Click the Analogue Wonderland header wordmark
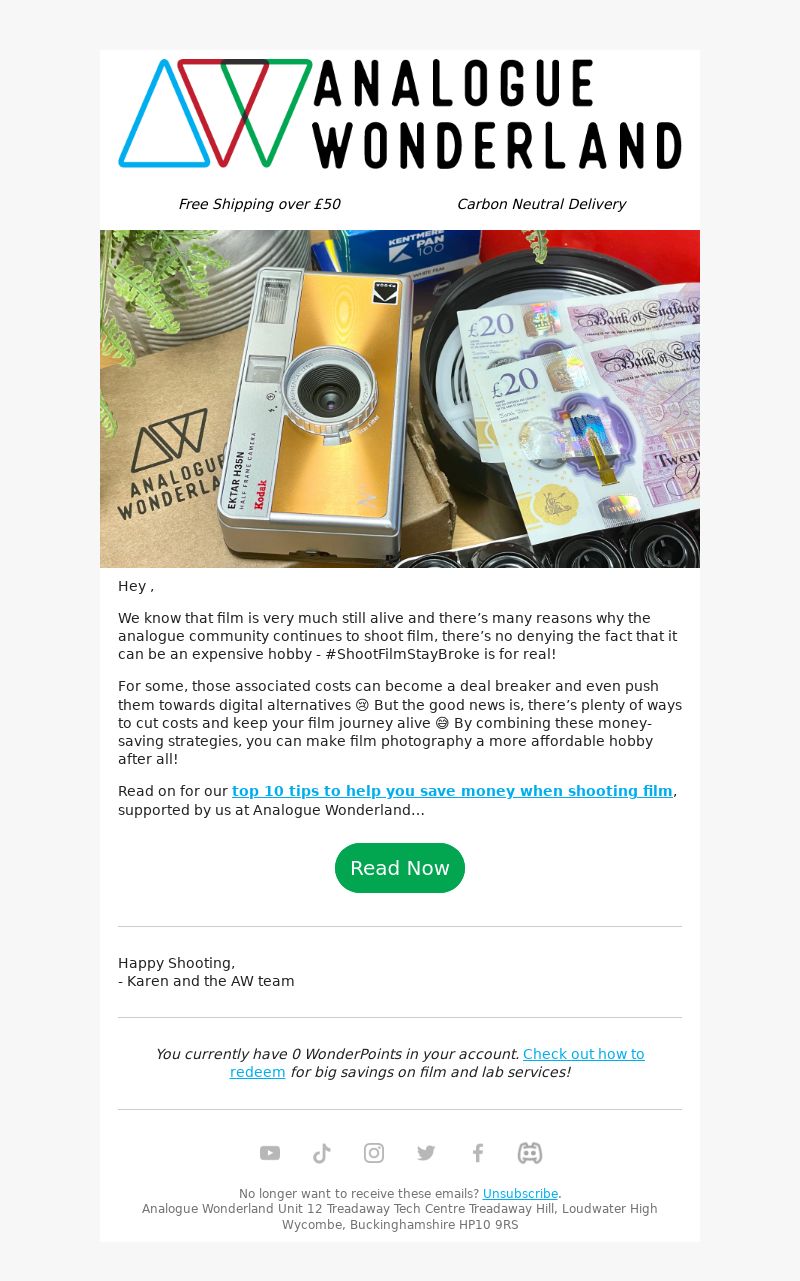 point(497,114)
